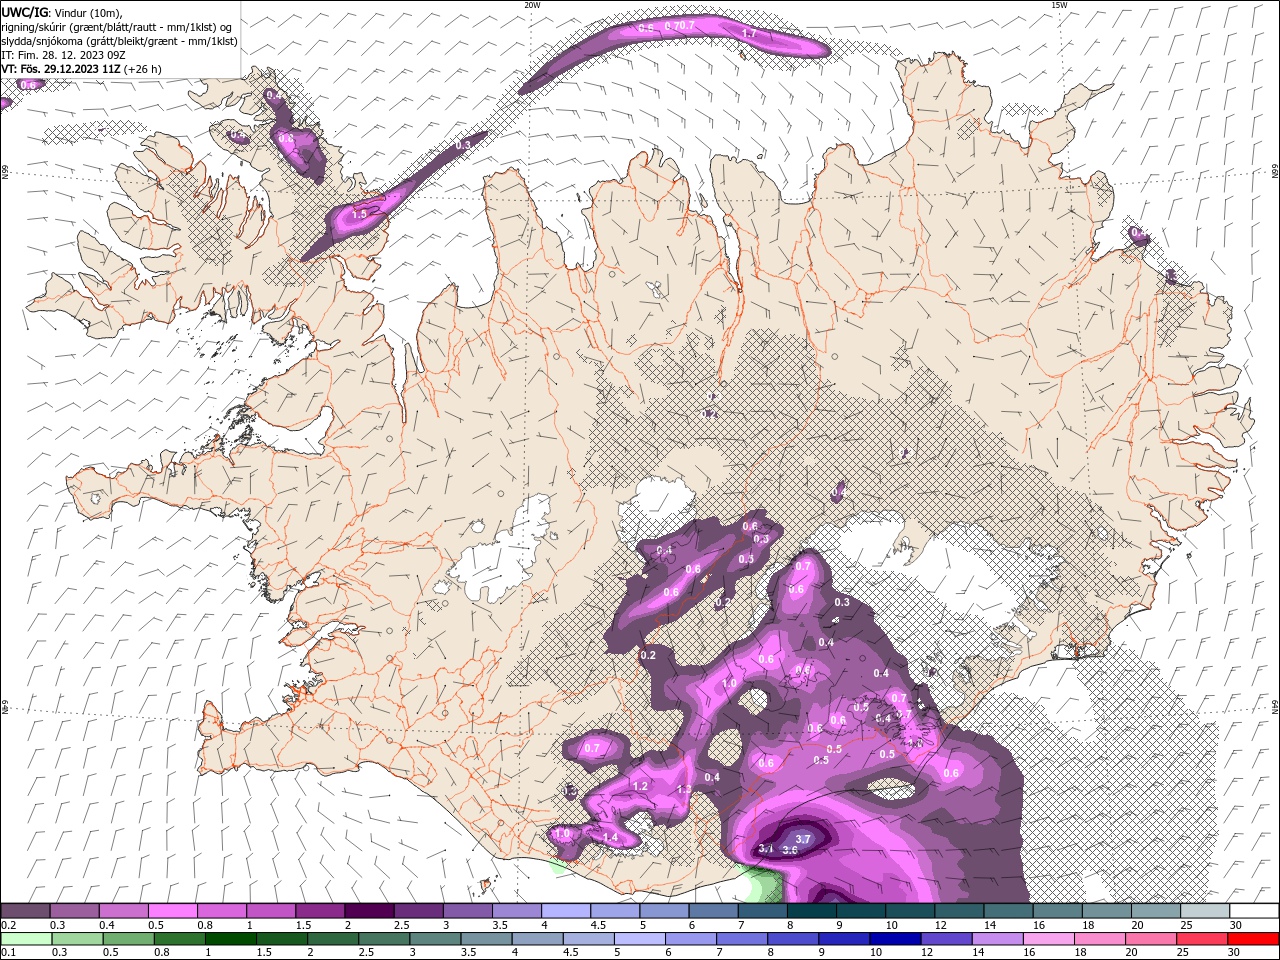Click the 'IT: Fim. 28. 12. 2023 09Z' line
Image resolution: width=1280 pixels, height=960 pixels.
click(64, 55)
